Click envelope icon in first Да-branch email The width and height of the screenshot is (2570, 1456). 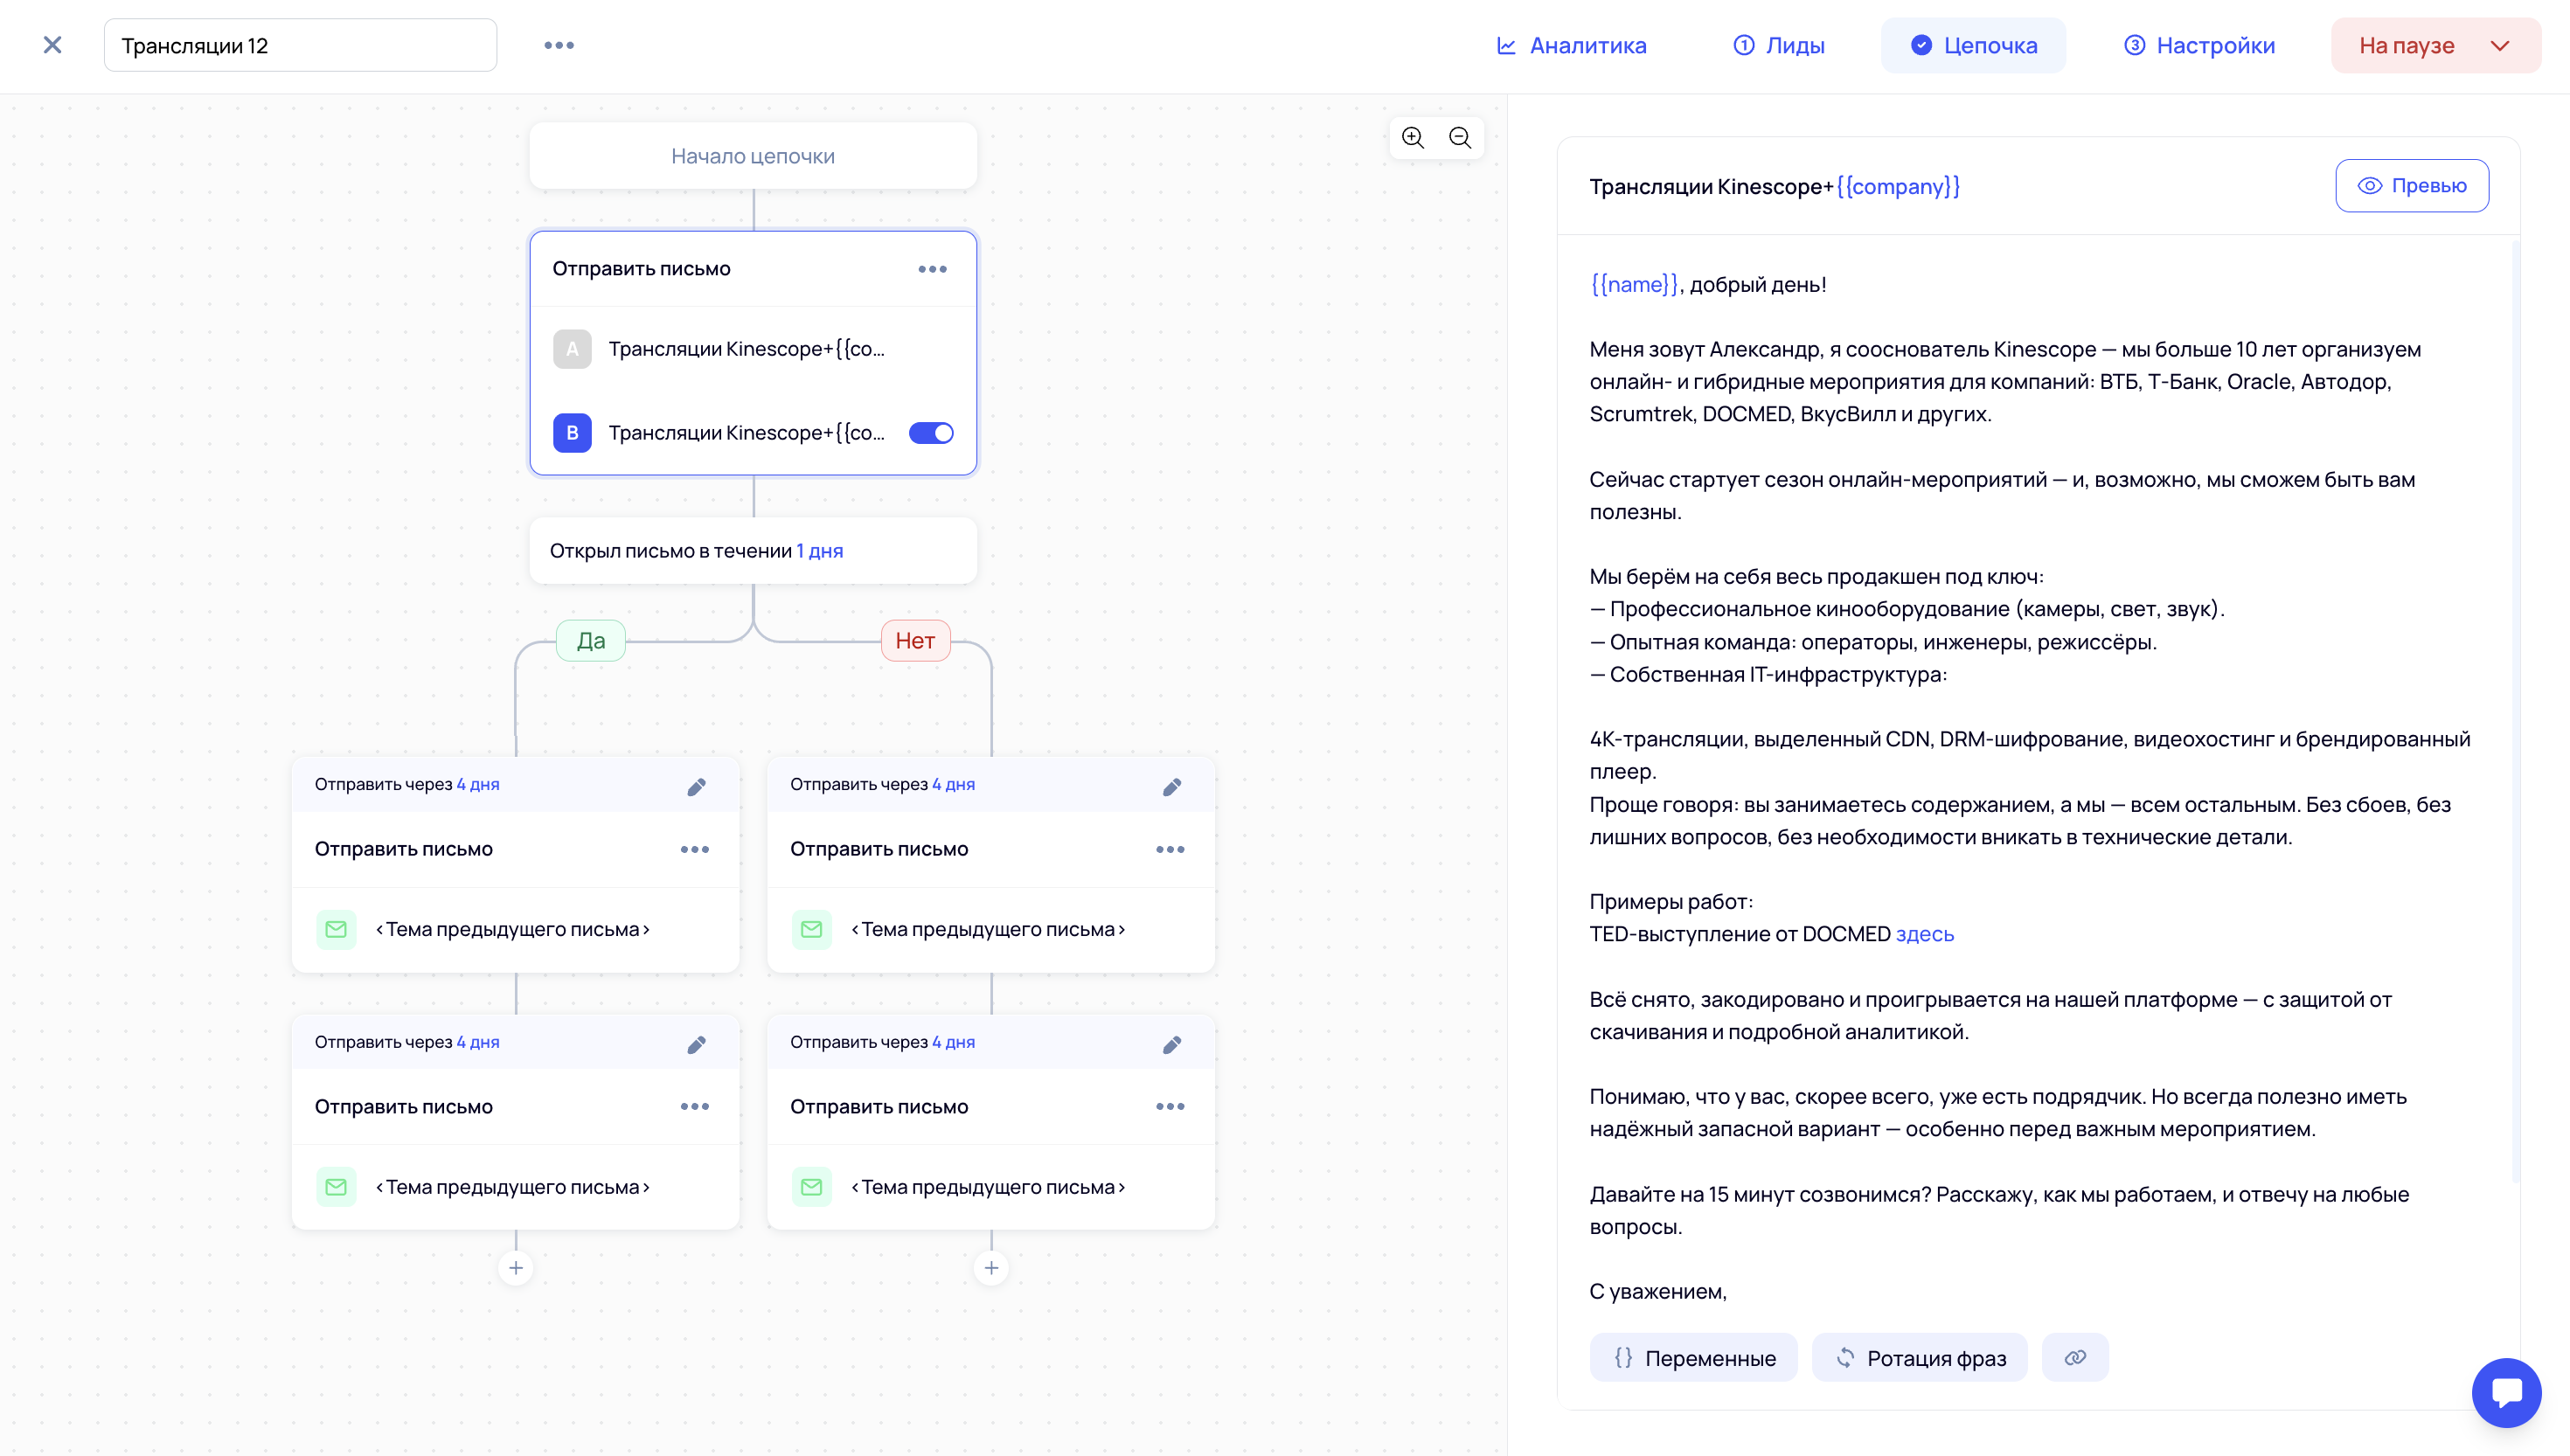[x=336, y=930]
